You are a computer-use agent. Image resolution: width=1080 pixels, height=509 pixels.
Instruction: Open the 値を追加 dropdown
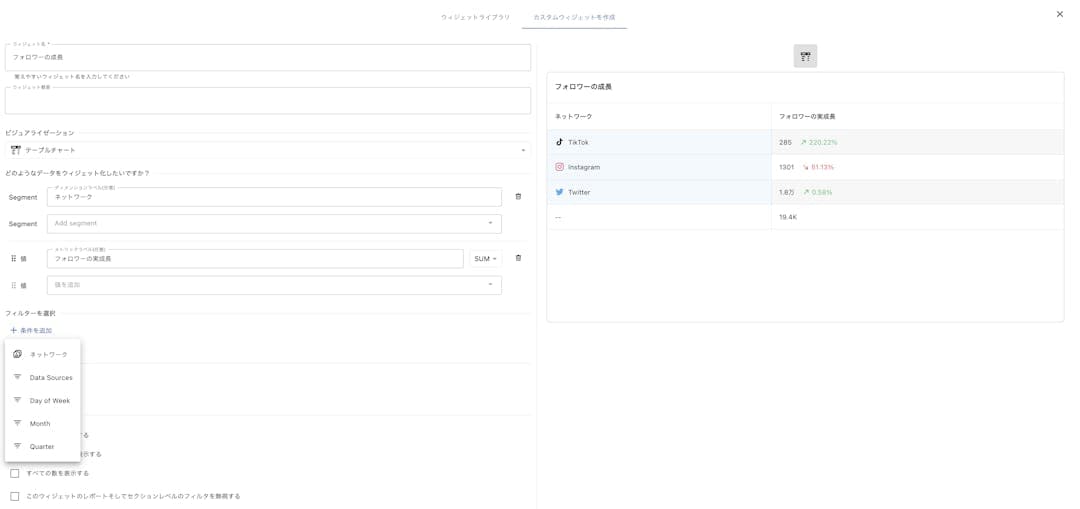pos(274,285)
